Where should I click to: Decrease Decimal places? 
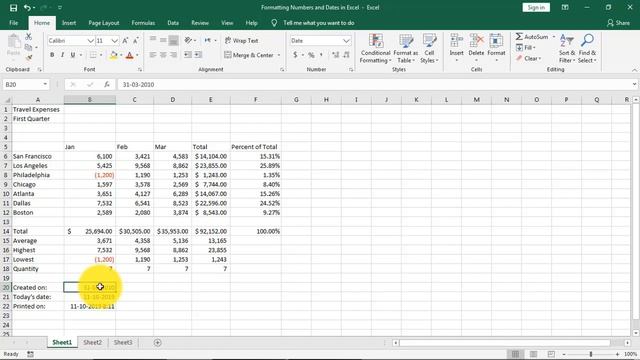pos(346,55)
